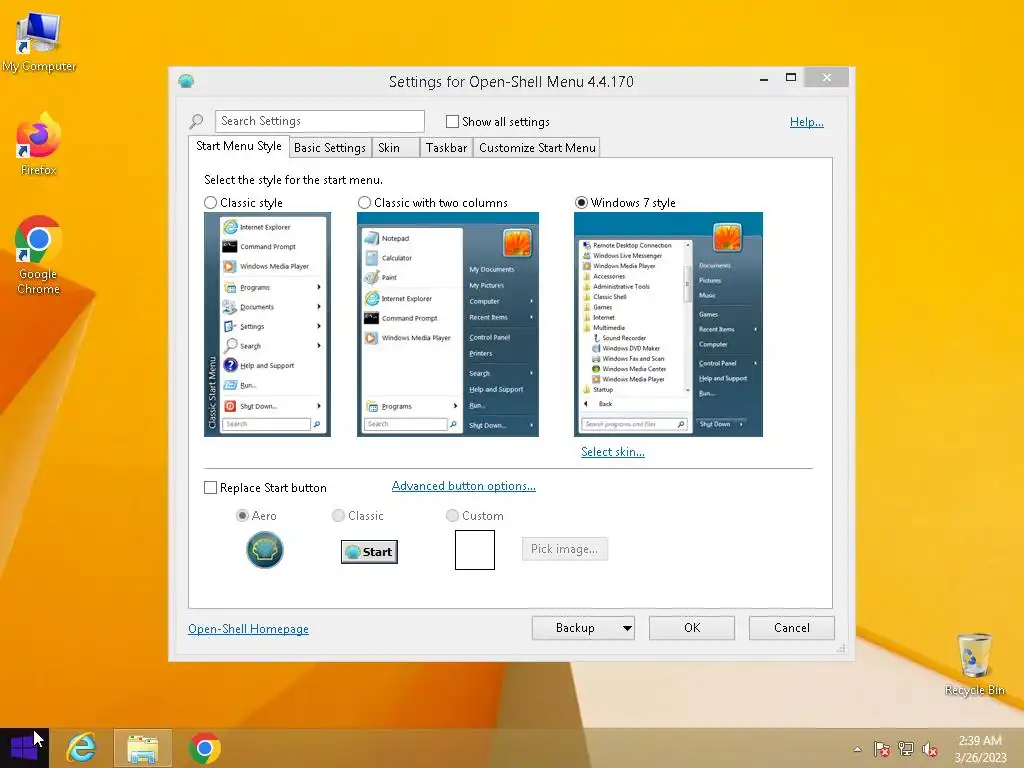Screen dimensions: 1024x768
Task: Switch to the Taskbar tab
Action: pyautogui.click(x=446, y=148)
